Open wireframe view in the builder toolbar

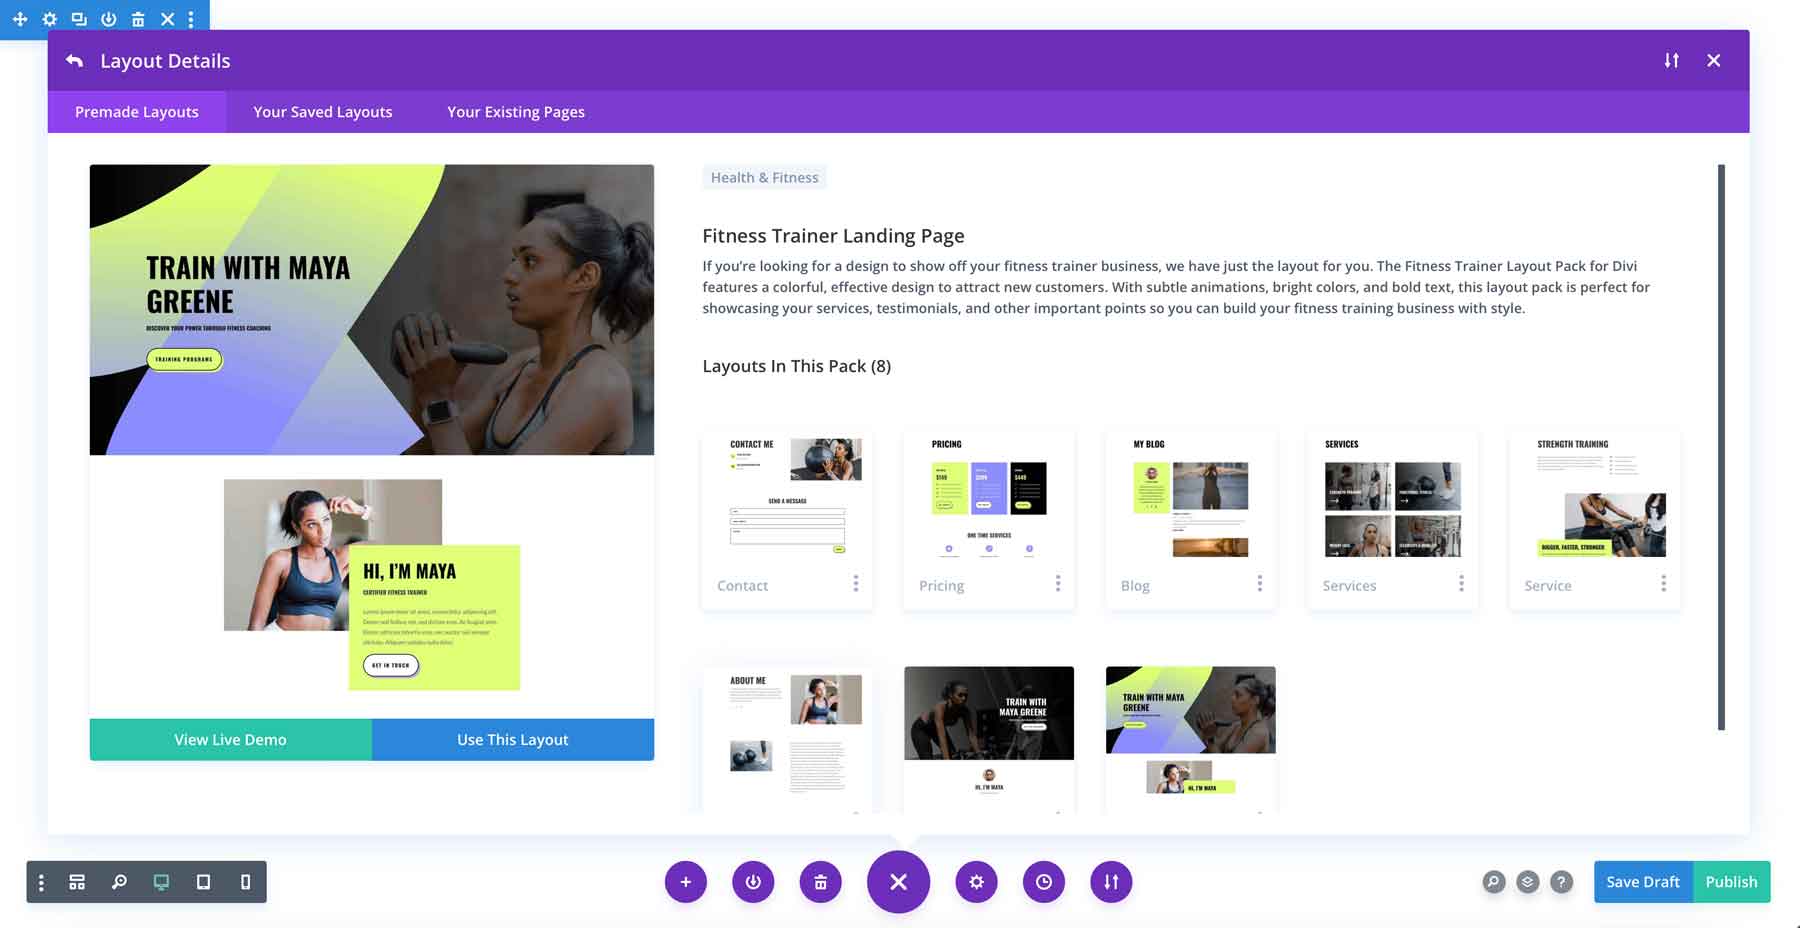[x=77, y=882]
